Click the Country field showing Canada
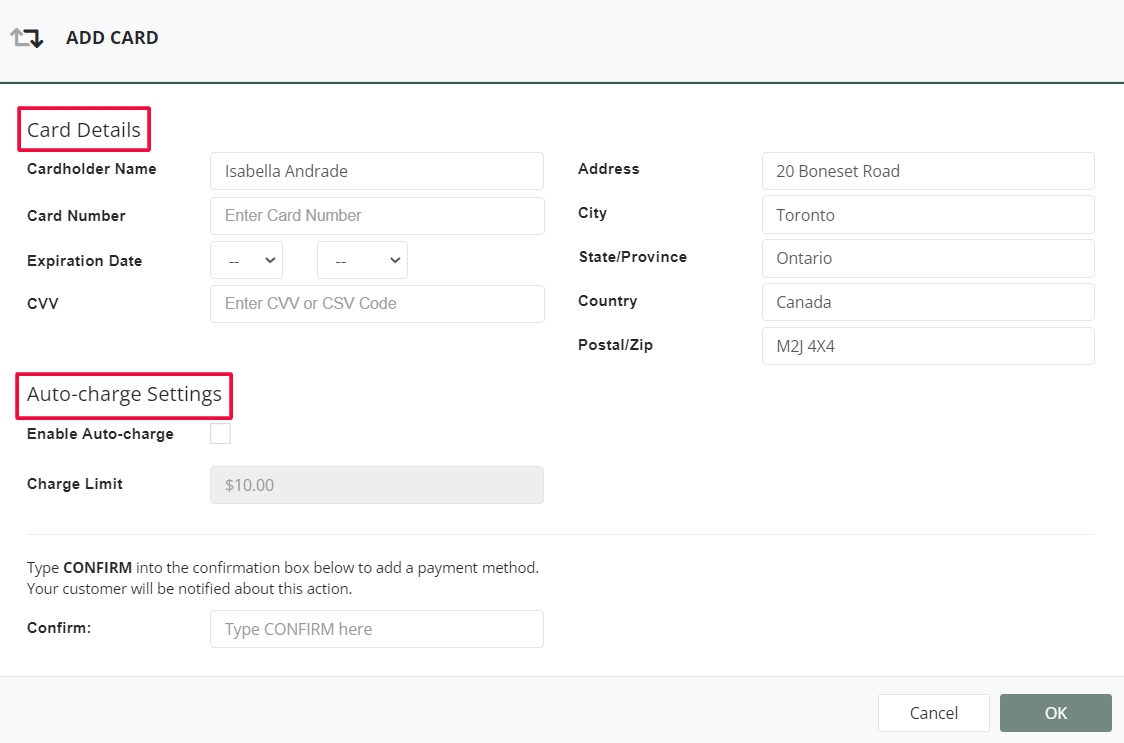 (928, 302)
